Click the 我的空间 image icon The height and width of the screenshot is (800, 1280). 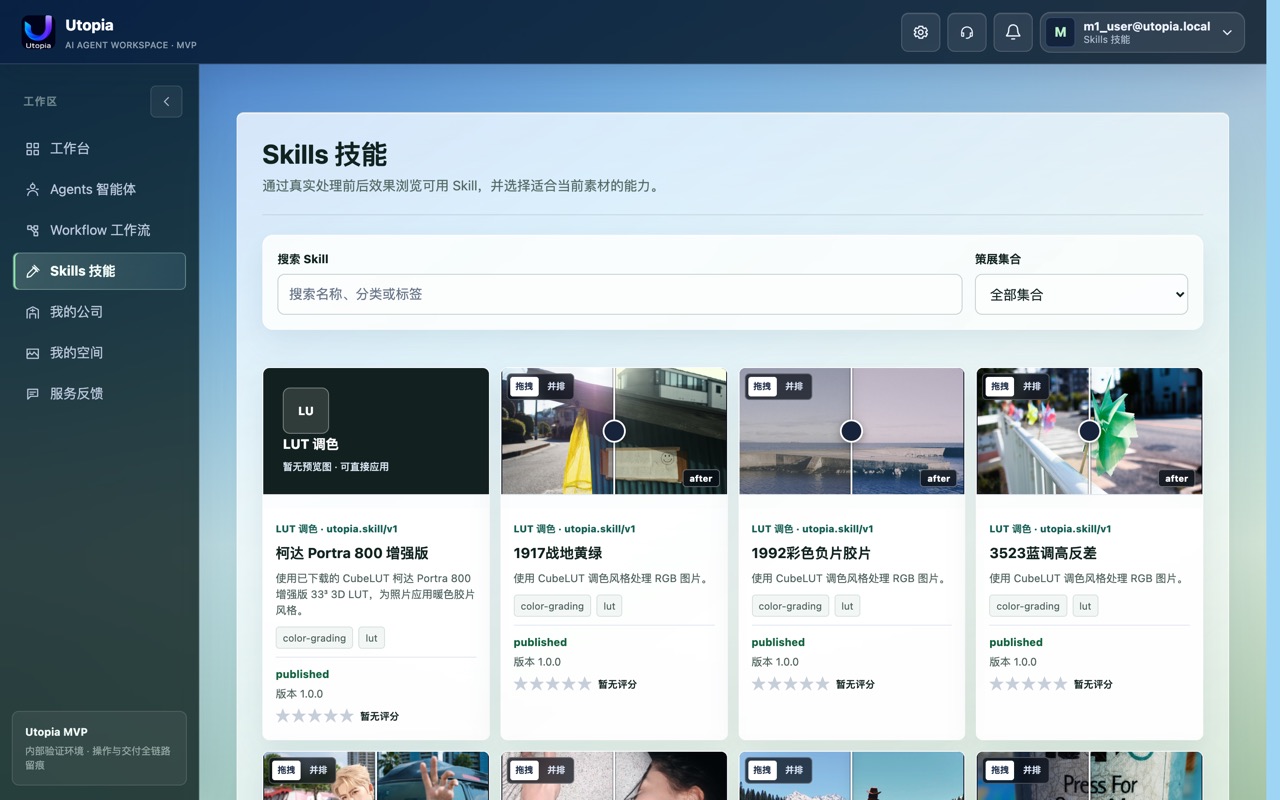click(33, 353)
